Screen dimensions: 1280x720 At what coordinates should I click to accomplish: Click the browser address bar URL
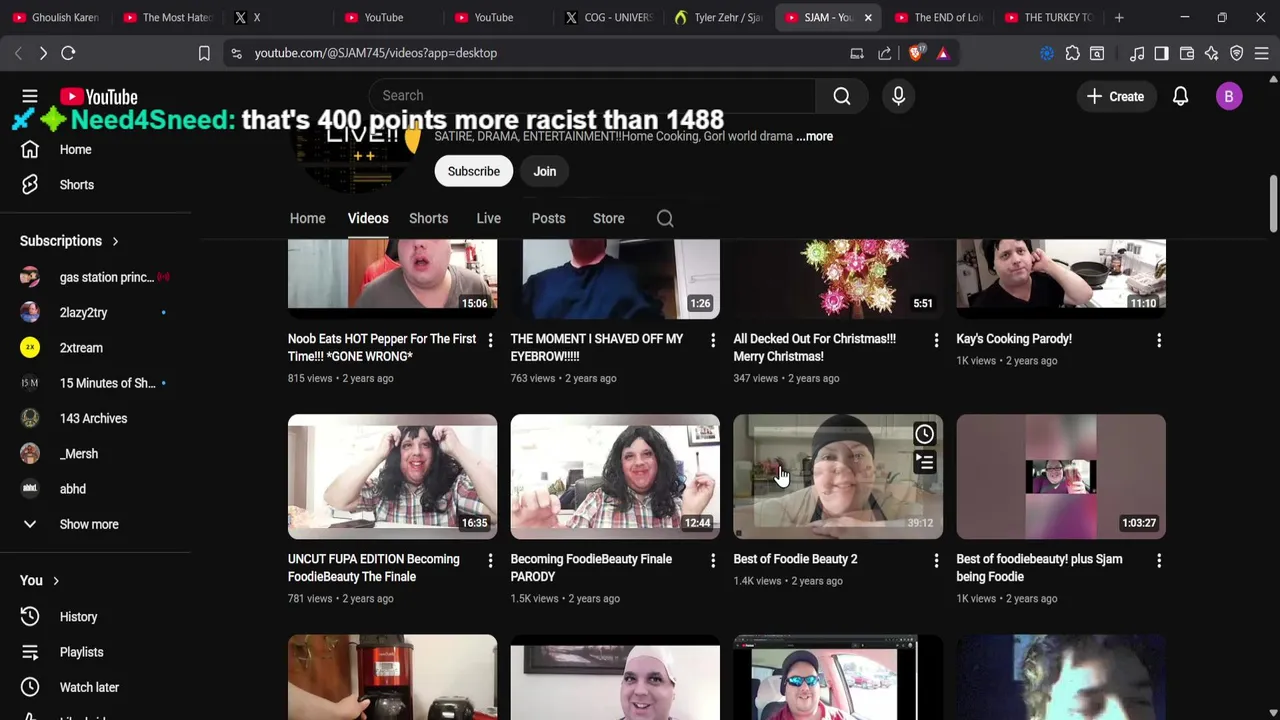click(x=375, y=53)
